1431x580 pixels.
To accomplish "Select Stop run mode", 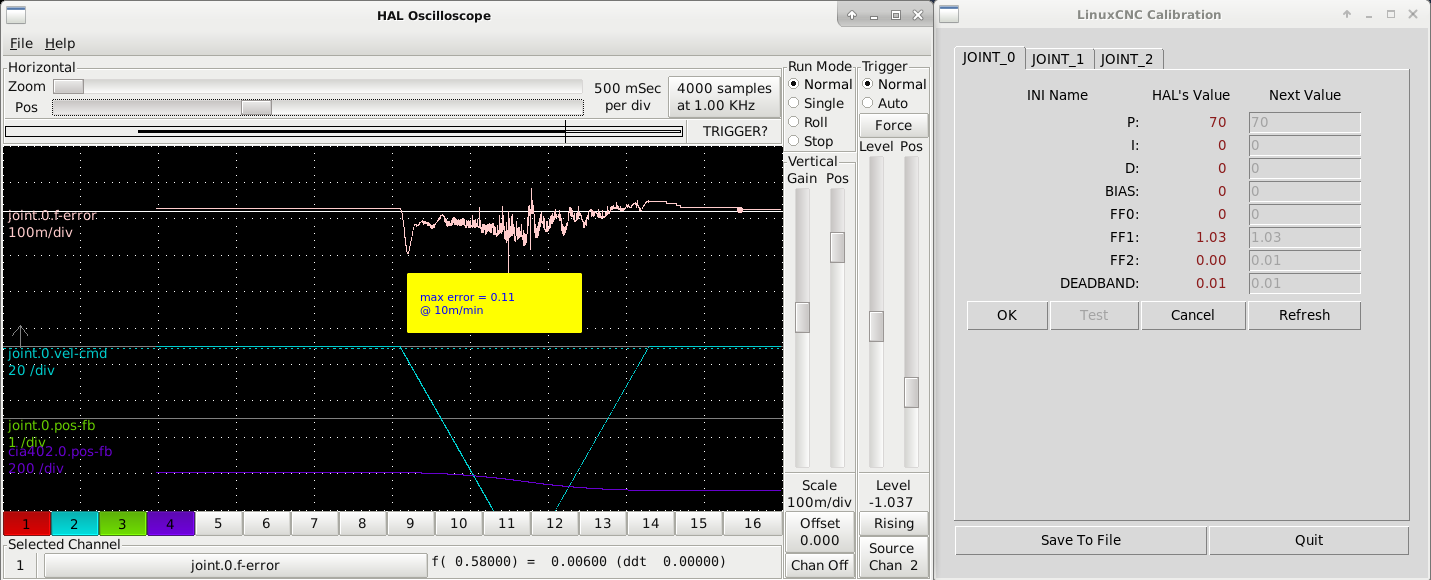I will (x=810, y=141).
